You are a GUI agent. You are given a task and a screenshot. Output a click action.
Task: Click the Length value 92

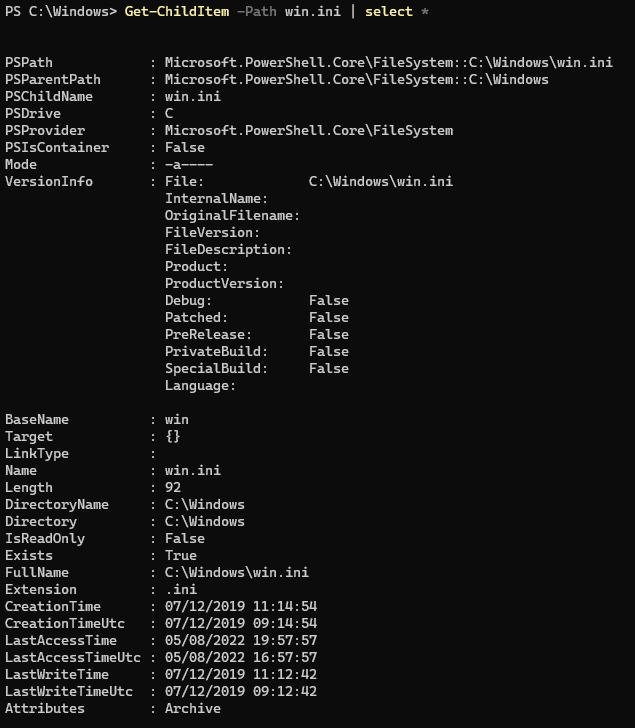point(173,488)
